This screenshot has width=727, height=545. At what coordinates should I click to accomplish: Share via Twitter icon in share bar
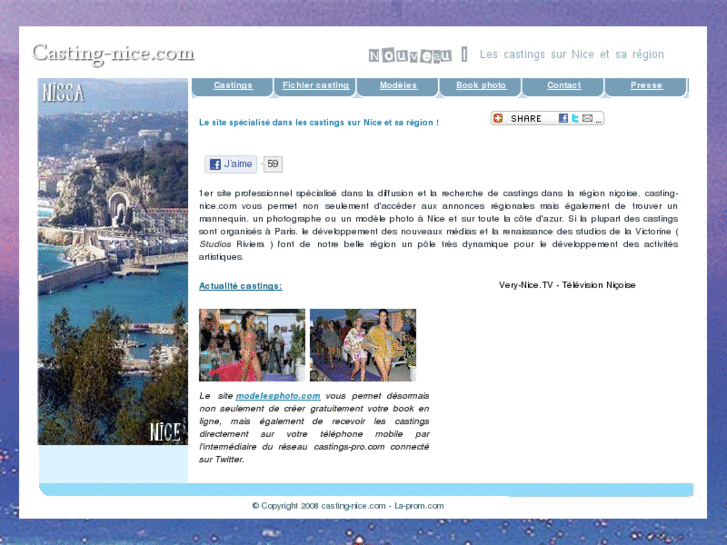click(575, 118)
